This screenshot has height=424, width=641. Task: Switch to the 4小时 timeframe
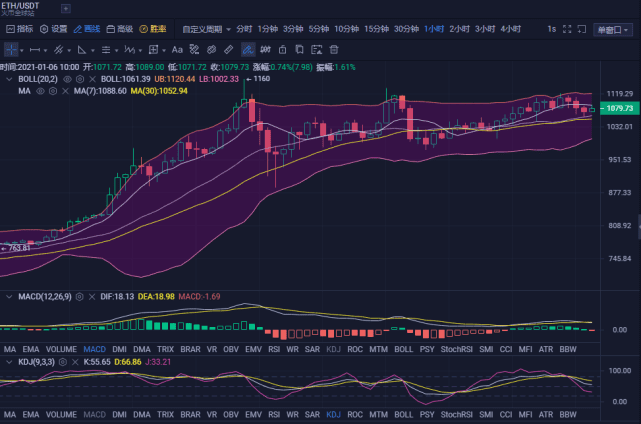[x=511, y=29]
